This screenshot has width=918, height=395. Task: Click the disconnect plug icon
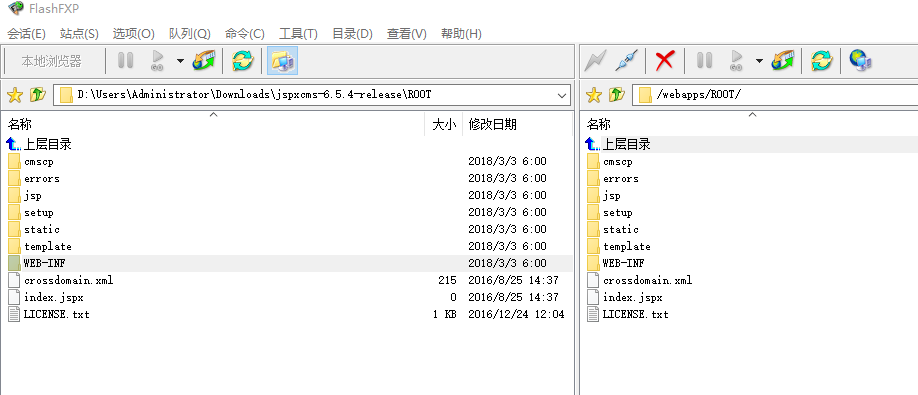pos(626,60)
